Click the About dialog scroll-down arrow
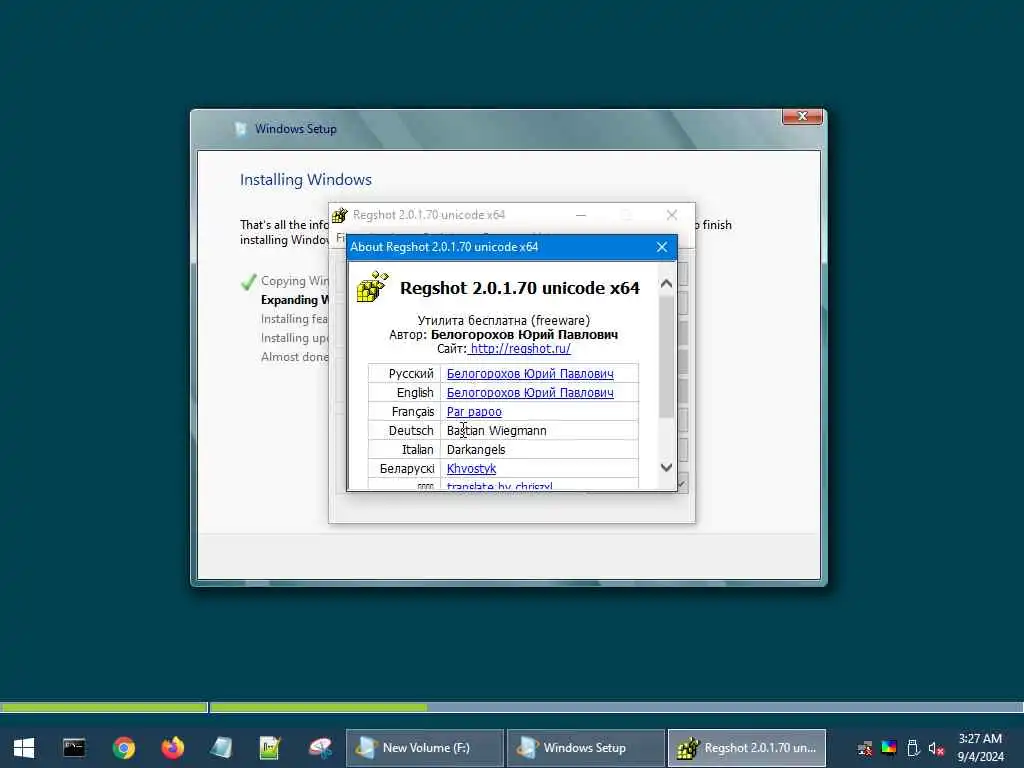1024x768 pixels. coord(666,468)
